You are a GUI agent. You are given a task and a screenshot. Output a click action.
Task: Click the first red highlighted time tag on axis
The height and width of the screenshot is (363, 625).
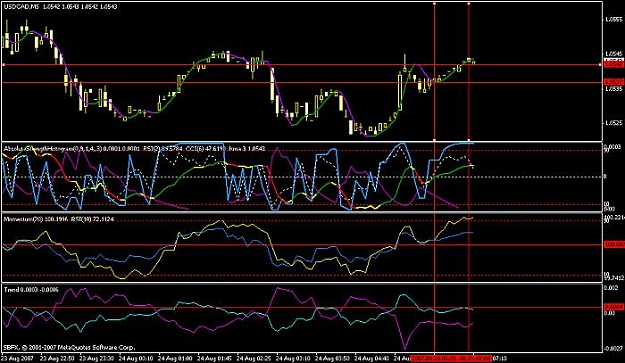pos(434,358)
